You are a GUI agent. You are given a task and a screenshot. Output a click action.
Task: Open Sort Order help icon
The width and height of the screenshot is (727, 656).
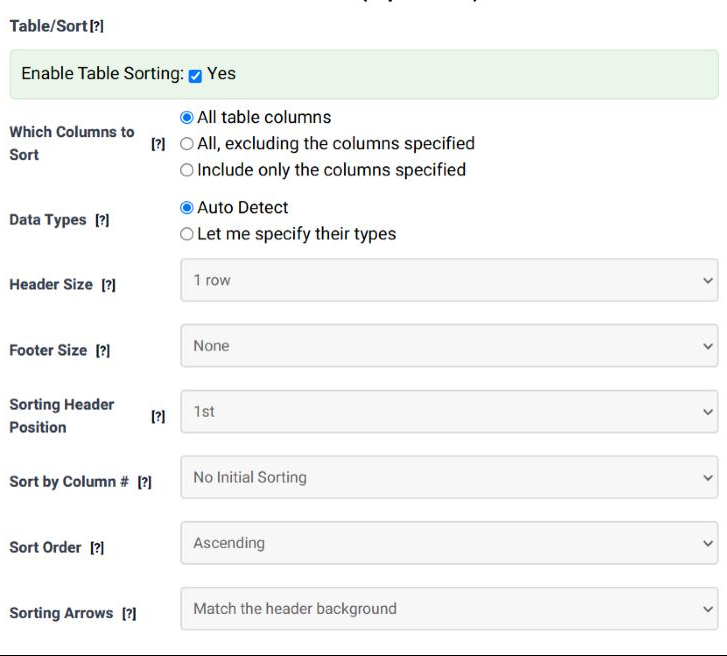click(x=97, y=548)
